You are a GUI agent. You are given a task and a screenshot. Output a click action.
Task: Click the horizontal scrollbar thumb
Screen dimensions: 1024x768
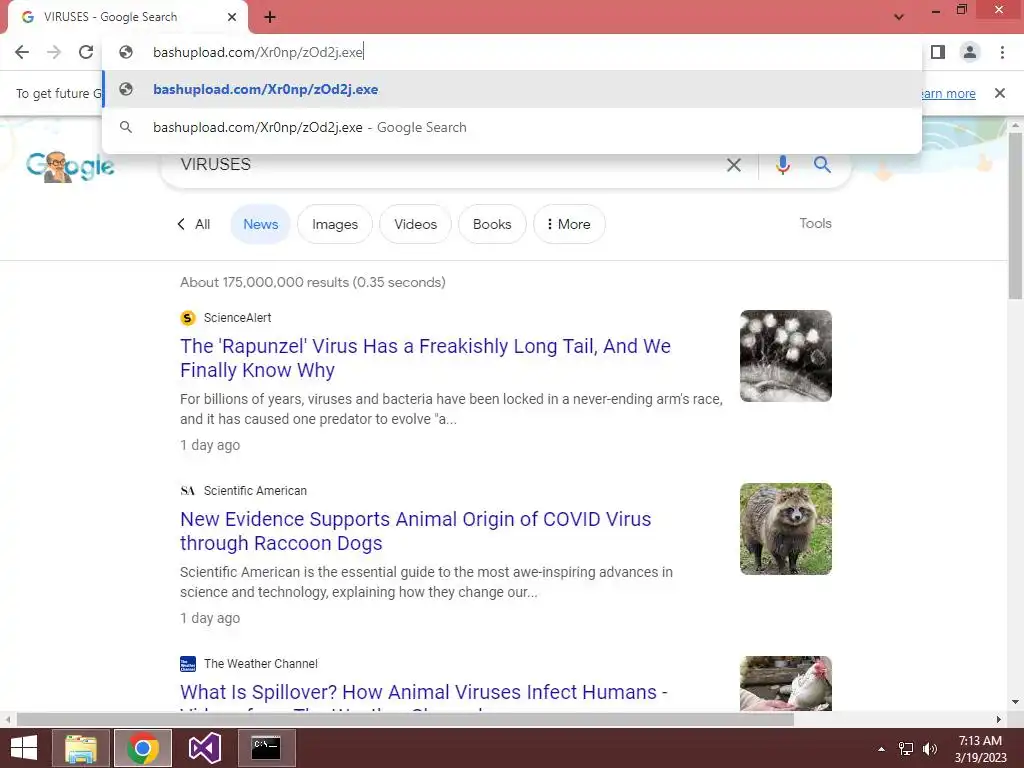pos(405,719)
